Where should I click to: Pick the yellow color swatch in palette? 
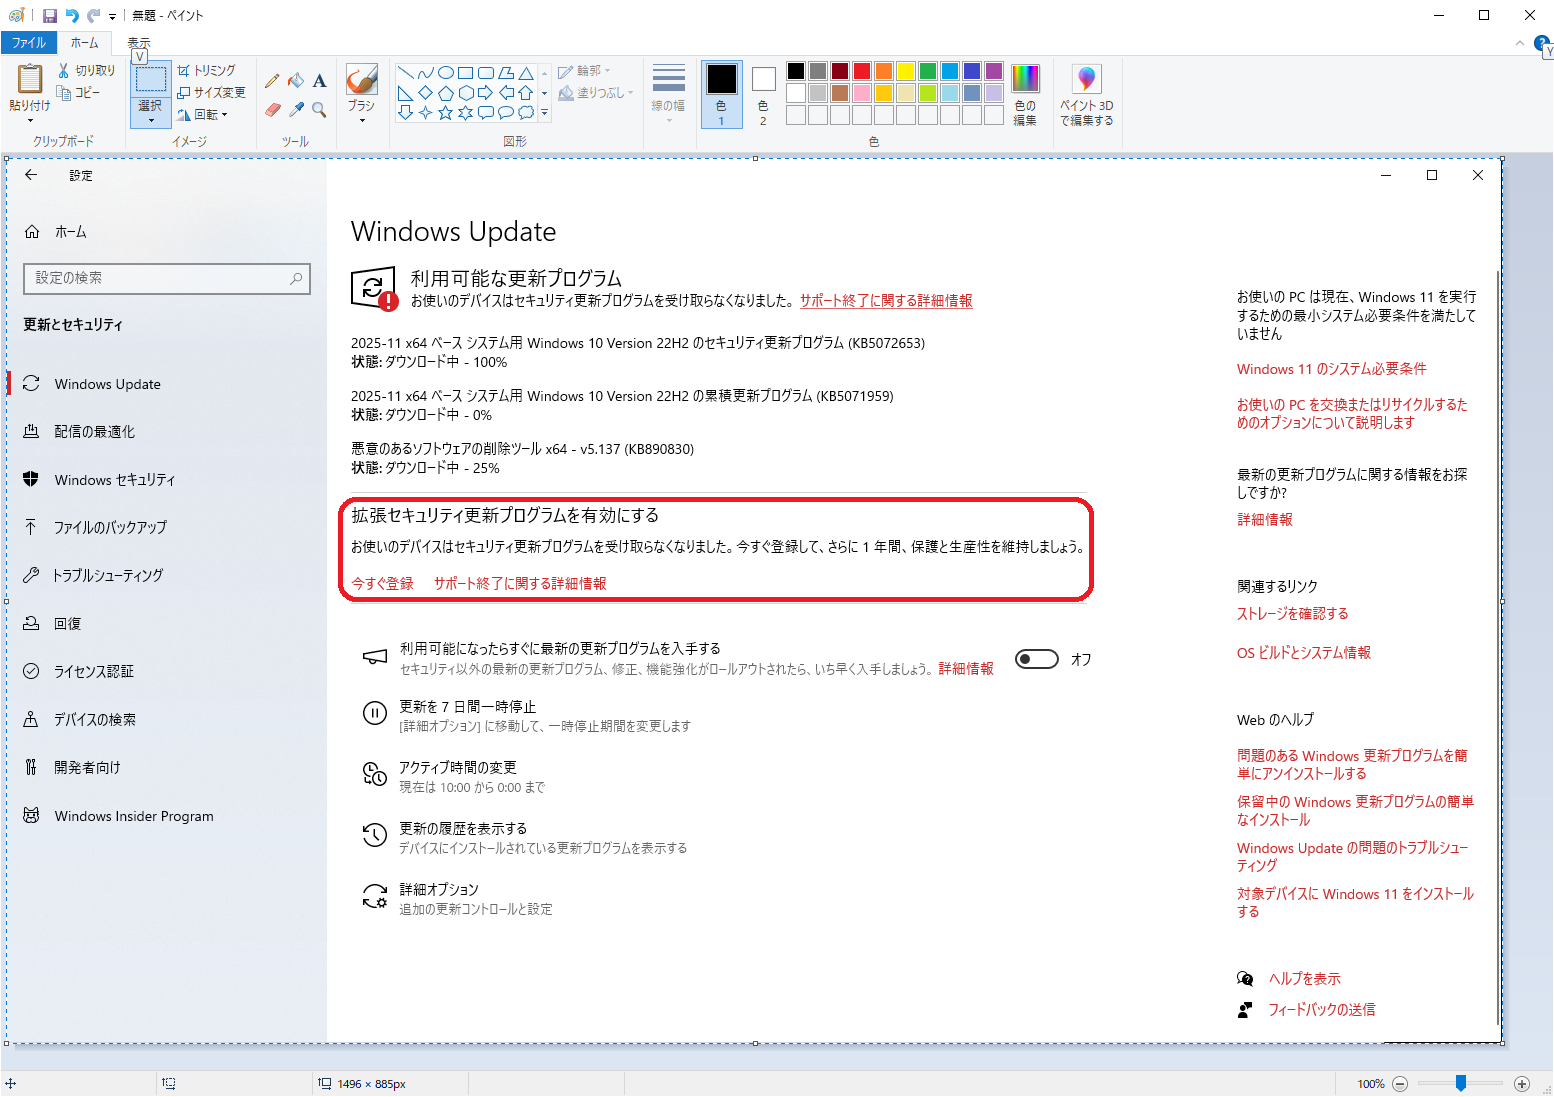pyautogui.click(x=906, y=71)
